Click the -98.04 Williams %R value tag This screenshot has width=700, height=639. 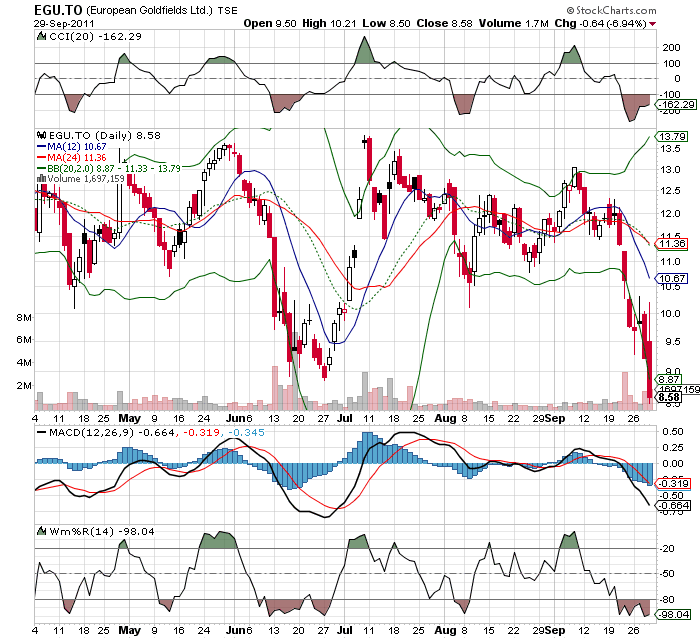[x=673, y=614]
